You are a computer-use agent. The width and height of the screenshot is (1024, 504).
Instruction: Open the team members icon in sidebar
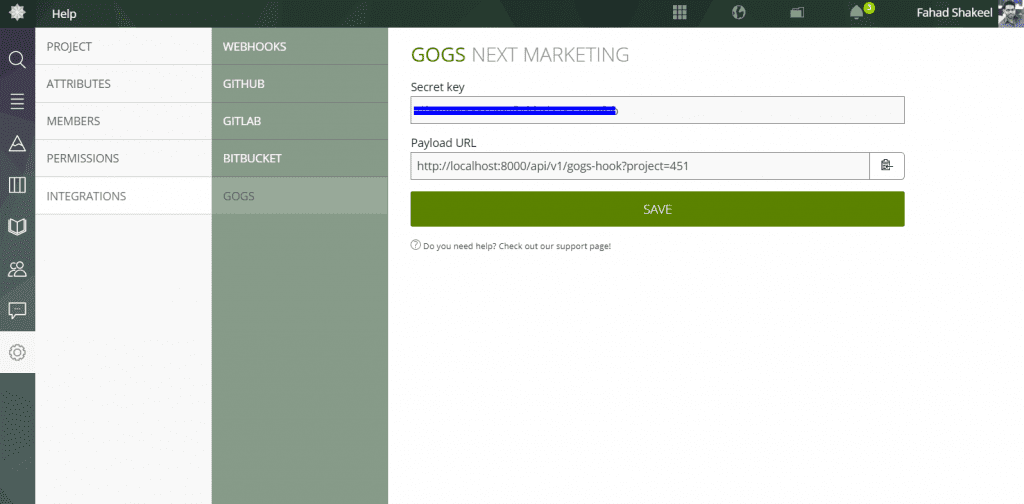17,268
